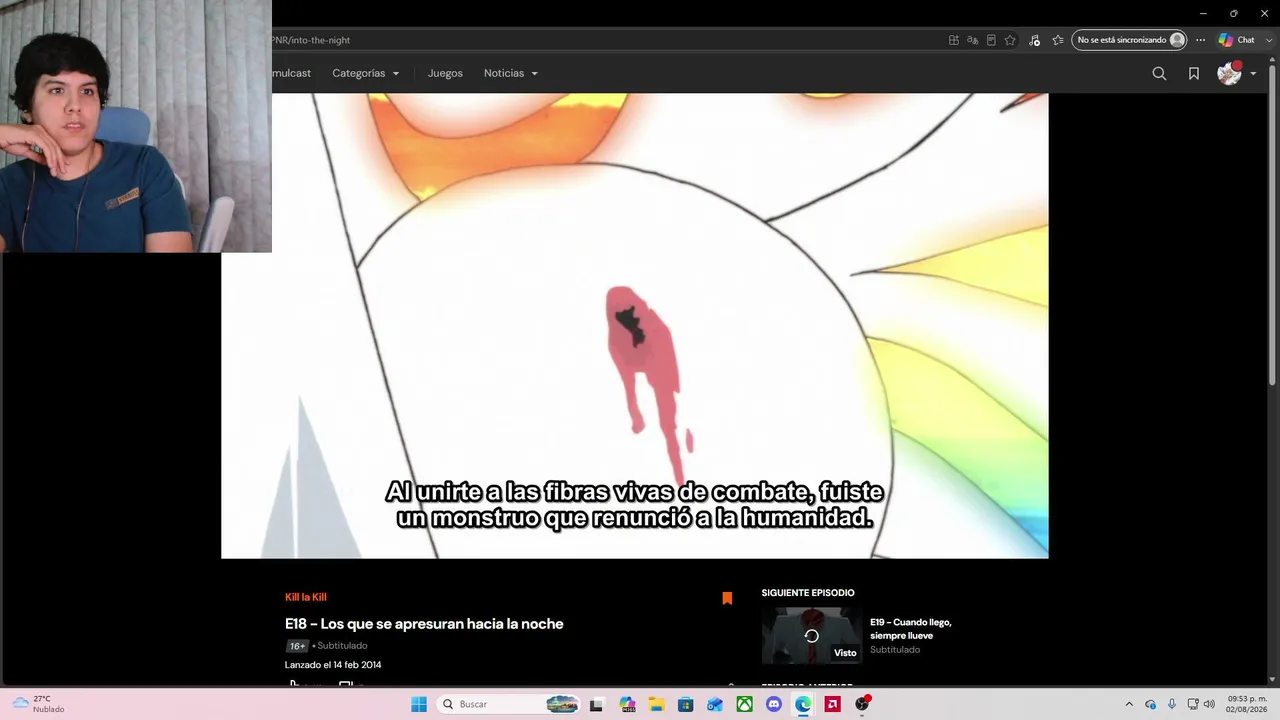Go to the Simulcast nav item

291,73
